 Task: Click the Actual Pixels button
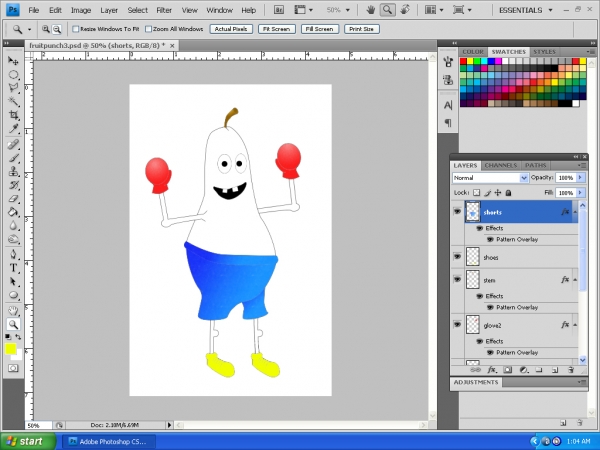231,29
